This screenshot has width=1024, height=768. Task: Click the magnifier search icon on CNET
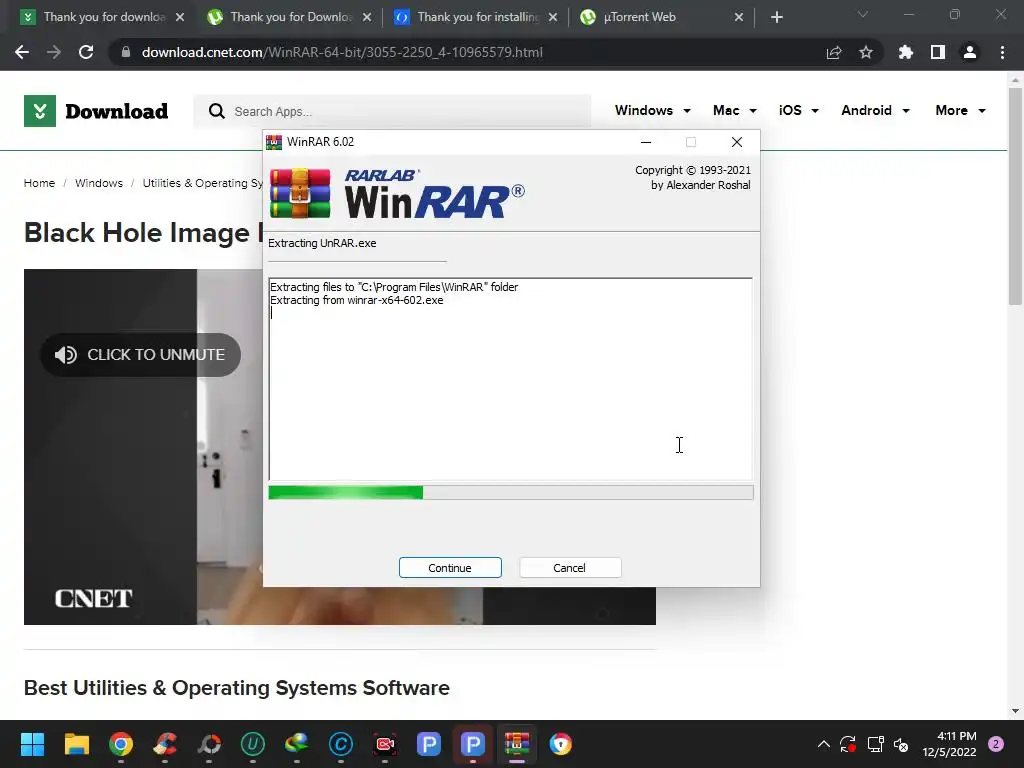216,112
